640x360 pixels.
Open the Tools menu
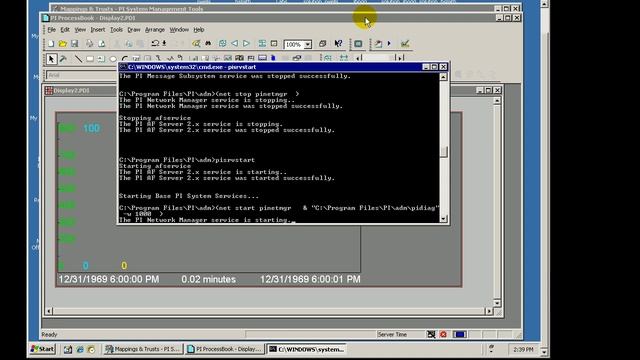[x=116, y=30]
